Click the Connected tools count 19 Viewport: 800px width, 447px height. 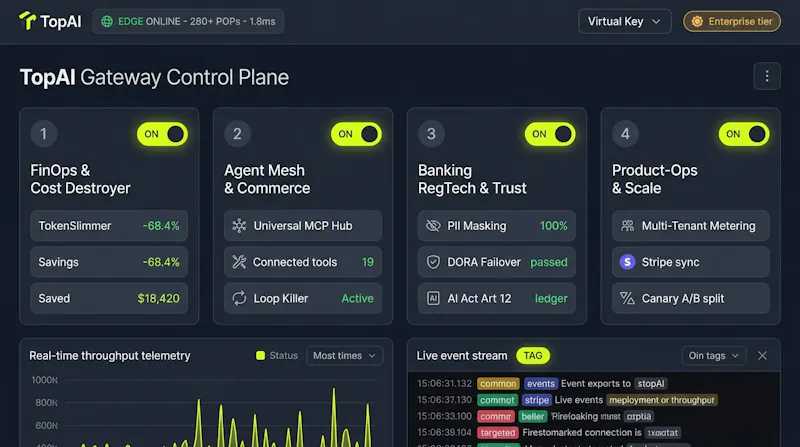[367, 262]
